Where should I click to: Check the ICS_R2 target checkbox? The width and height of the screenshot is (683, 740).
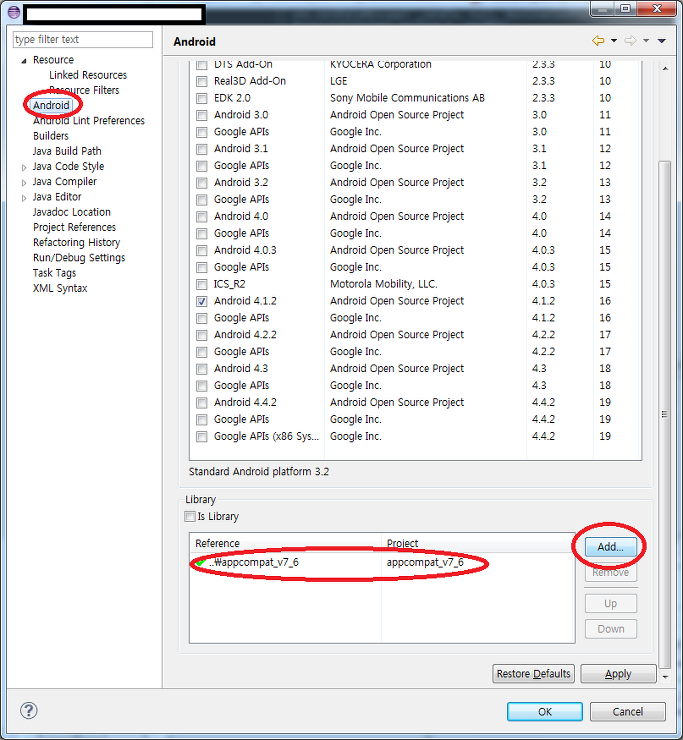[x=202, y=284]
